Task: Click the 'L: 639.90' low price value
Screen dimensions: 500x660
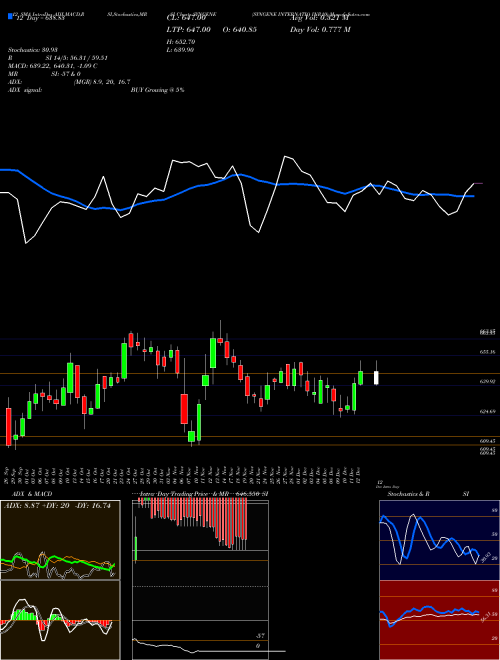Action: click(x=180, y=50)
